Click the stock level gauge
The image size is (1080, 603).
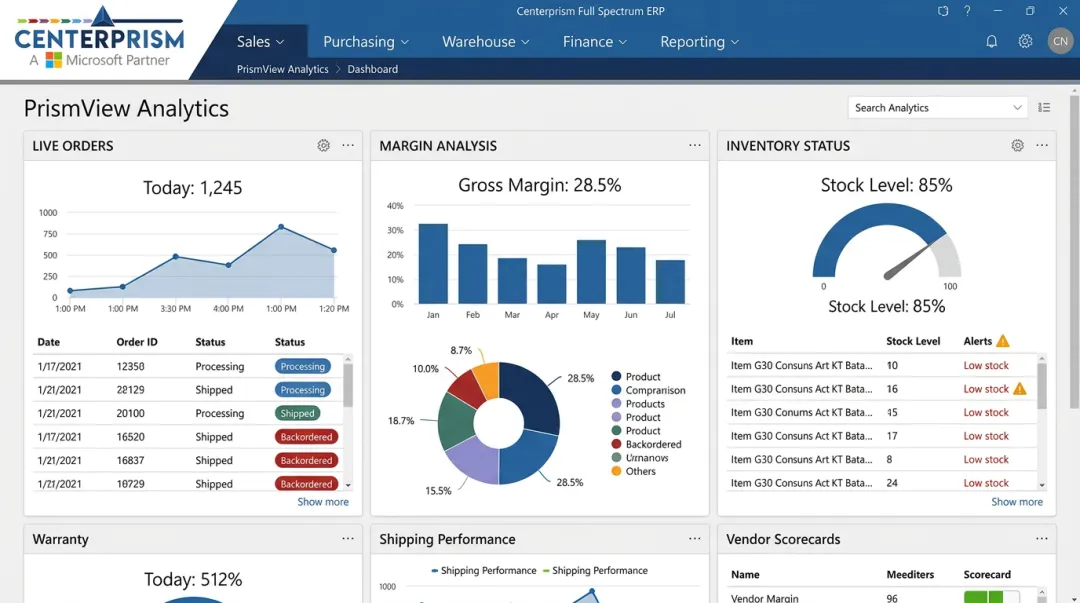pyautogui.click(x=886, y=241)
